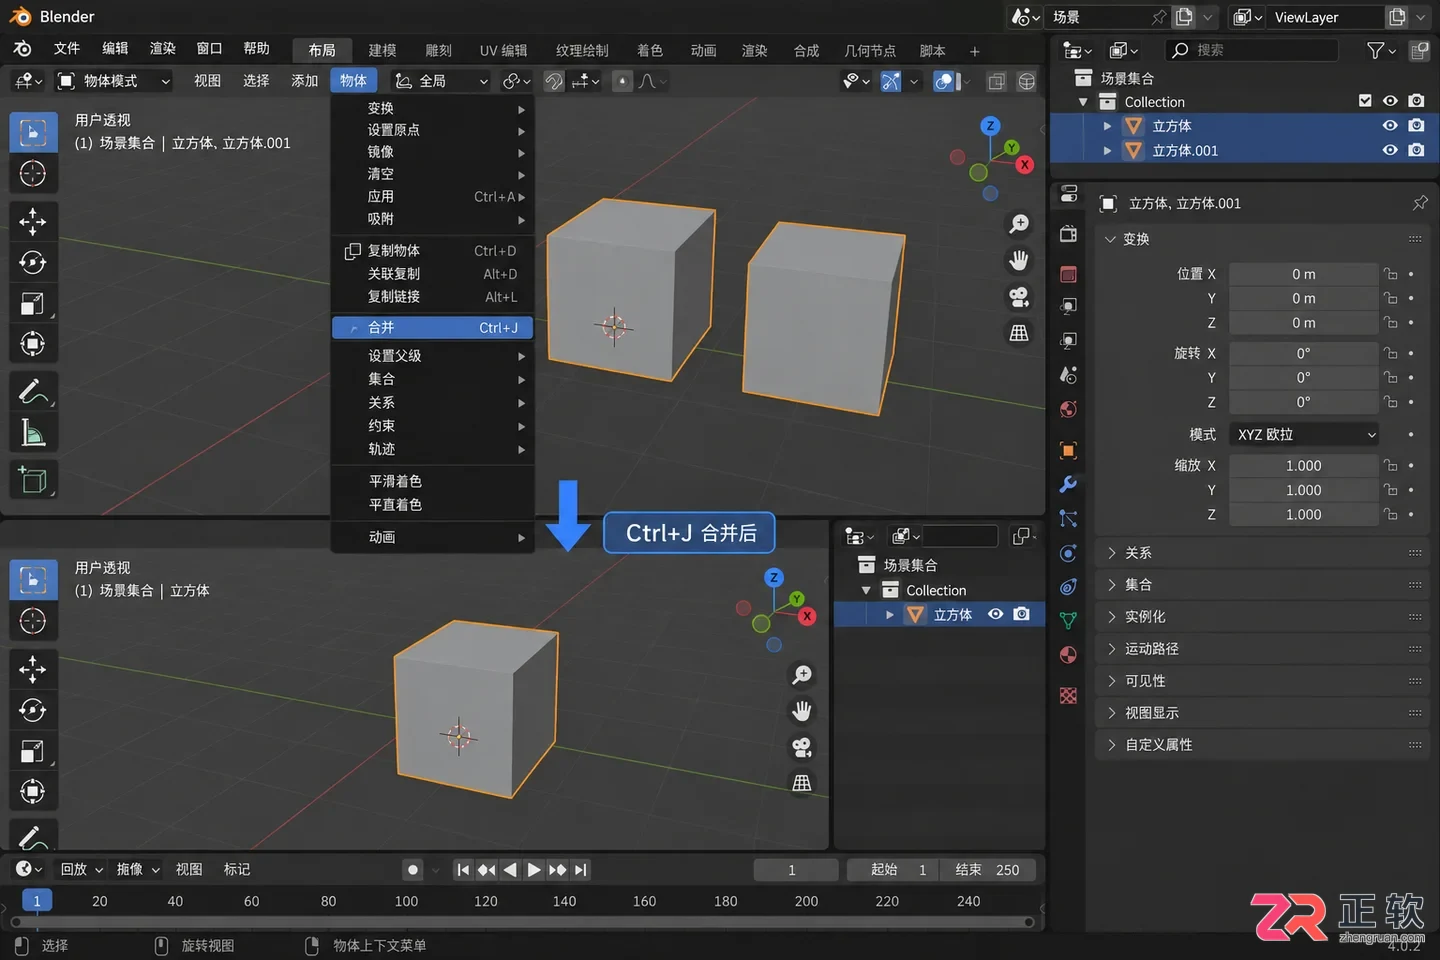Open the Render properties tab icon
This screenshot has height=960, width=1440.
pos(1068,234)
